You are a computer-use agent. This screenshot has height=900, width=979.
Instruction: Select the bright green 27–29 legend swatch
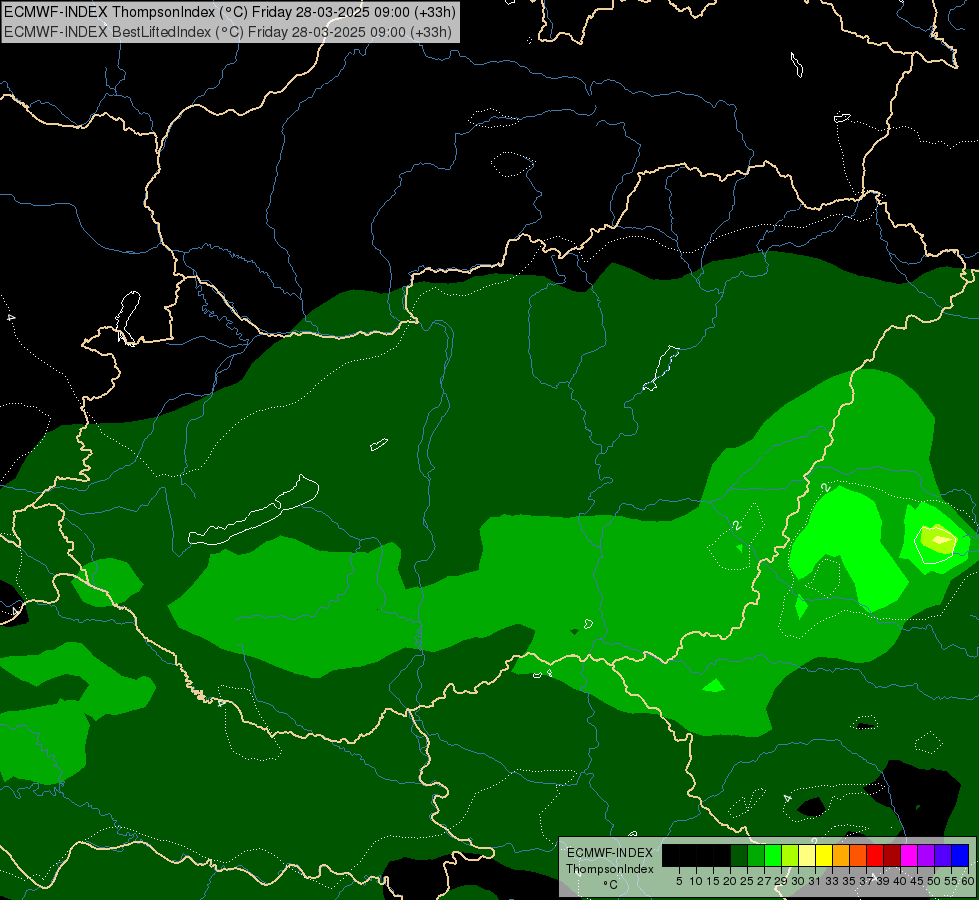point(773,855)
